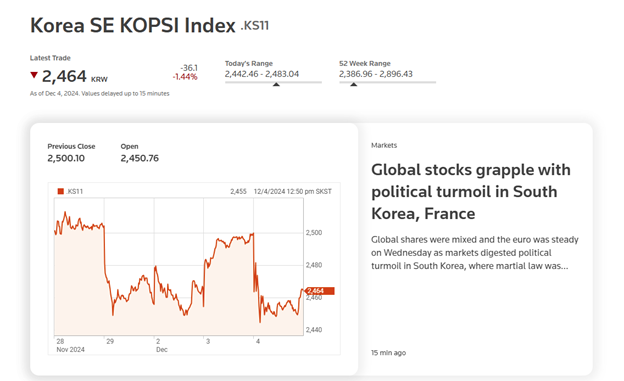Click the 52 Week Range slider marker

[x=353, y=84]
